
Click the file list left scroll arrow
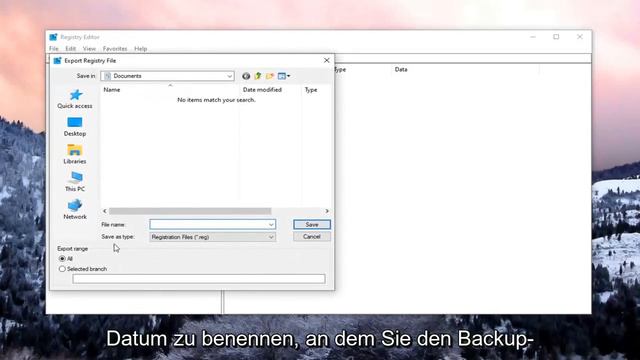point(105,211)
